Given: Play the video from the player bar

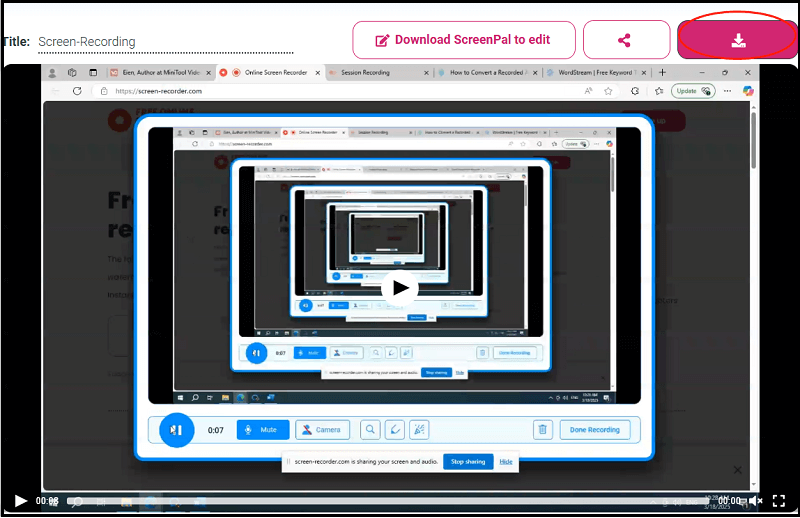Looking at the screenshot, I should click(20, 501).
